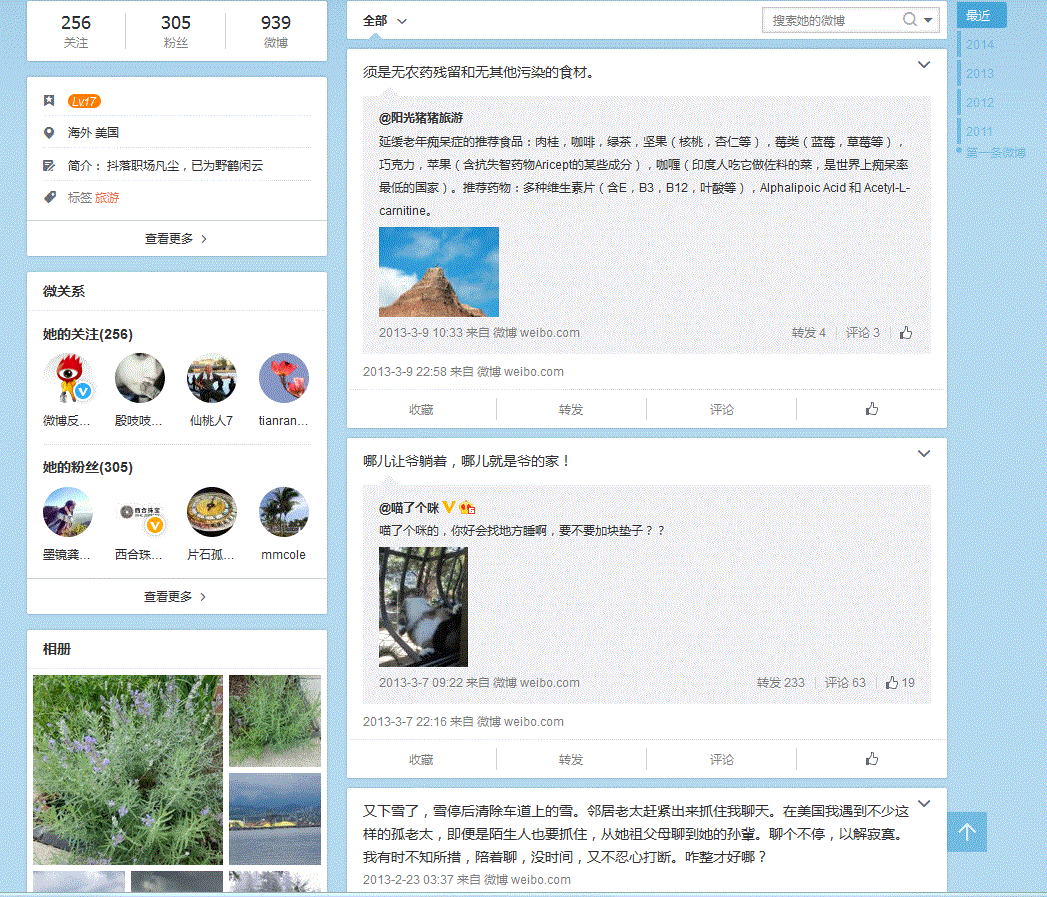Select 2013 in the timeline navigation
The image size is (1047, 897).
tap(980, 73)
